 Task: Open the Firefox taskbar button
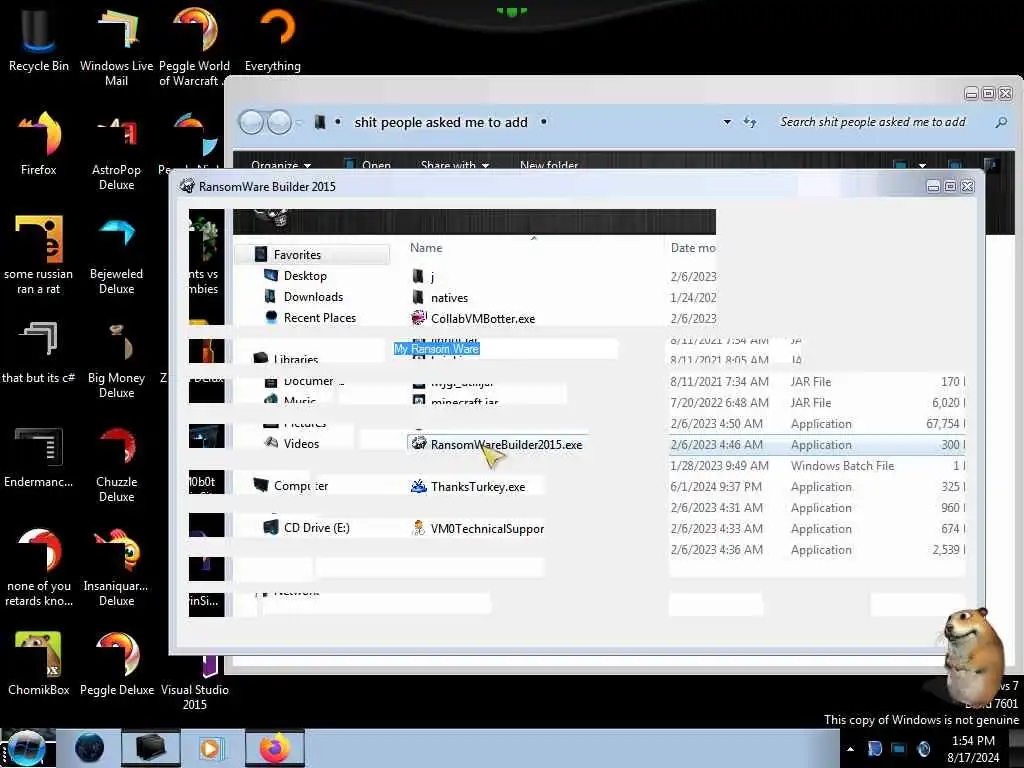[275, 748]
